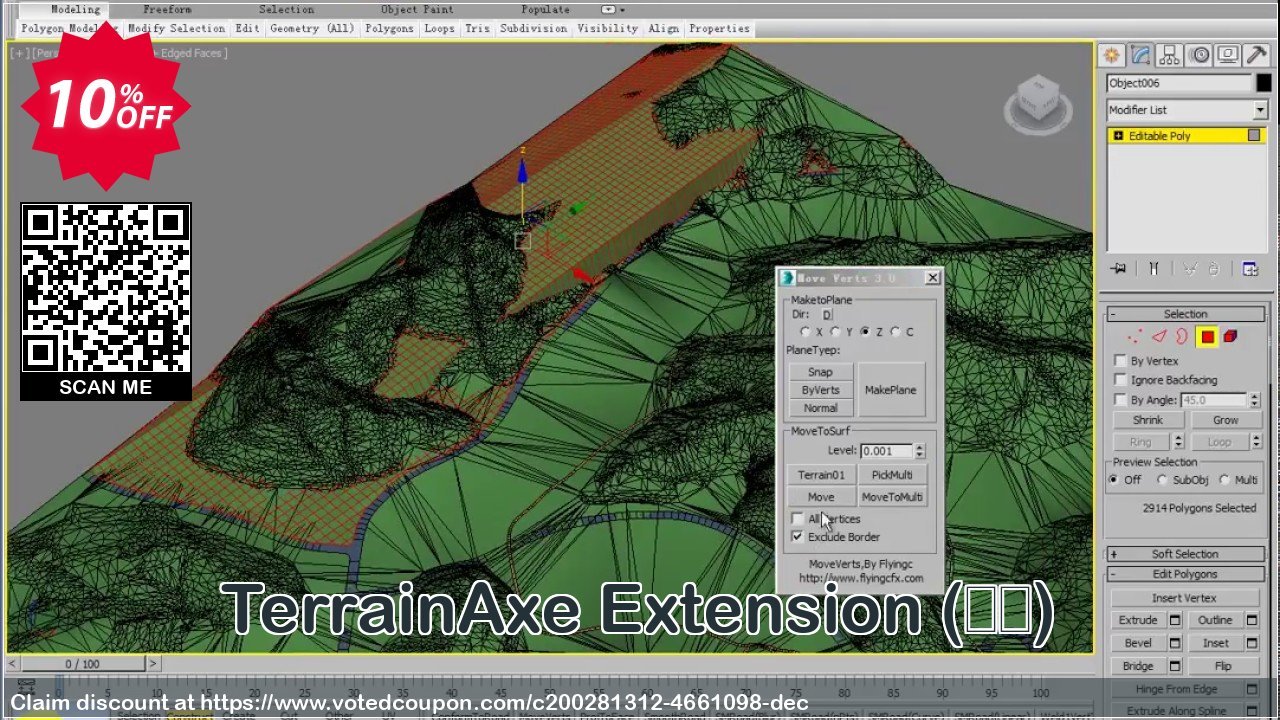The width and height of the screenshot is (1280, 720).
Task: Open the Motion command panel tab
Action: tap(1199, 56)
